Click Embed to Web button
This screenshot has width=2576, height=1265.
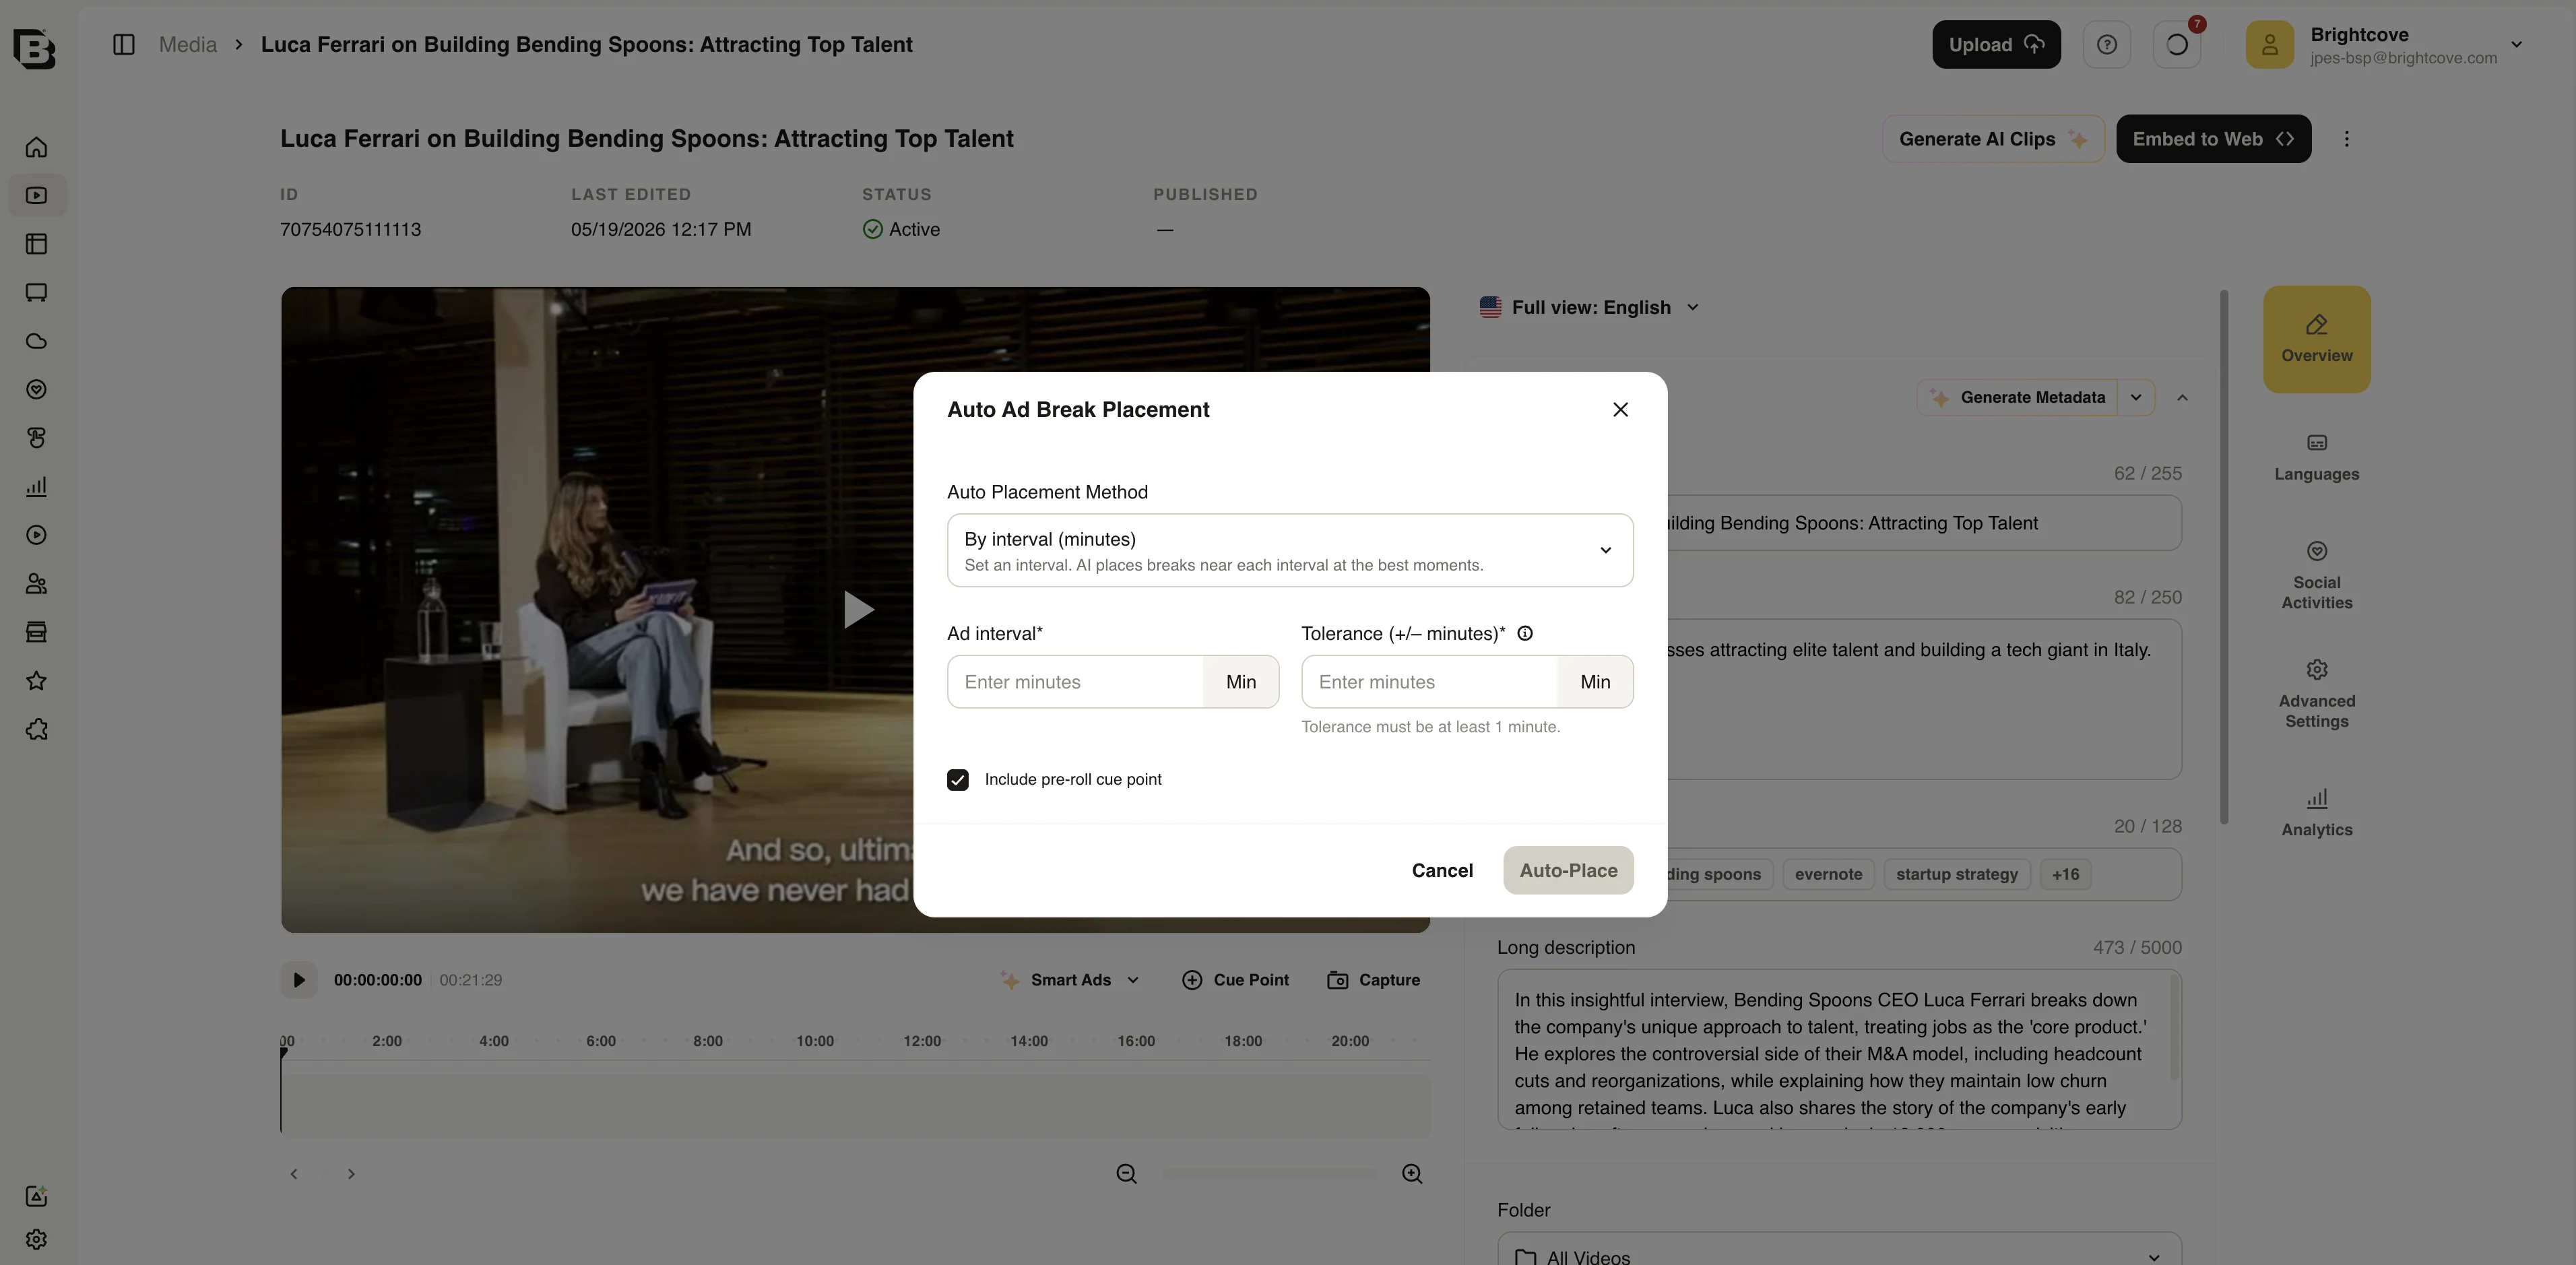click(2213, 139)
